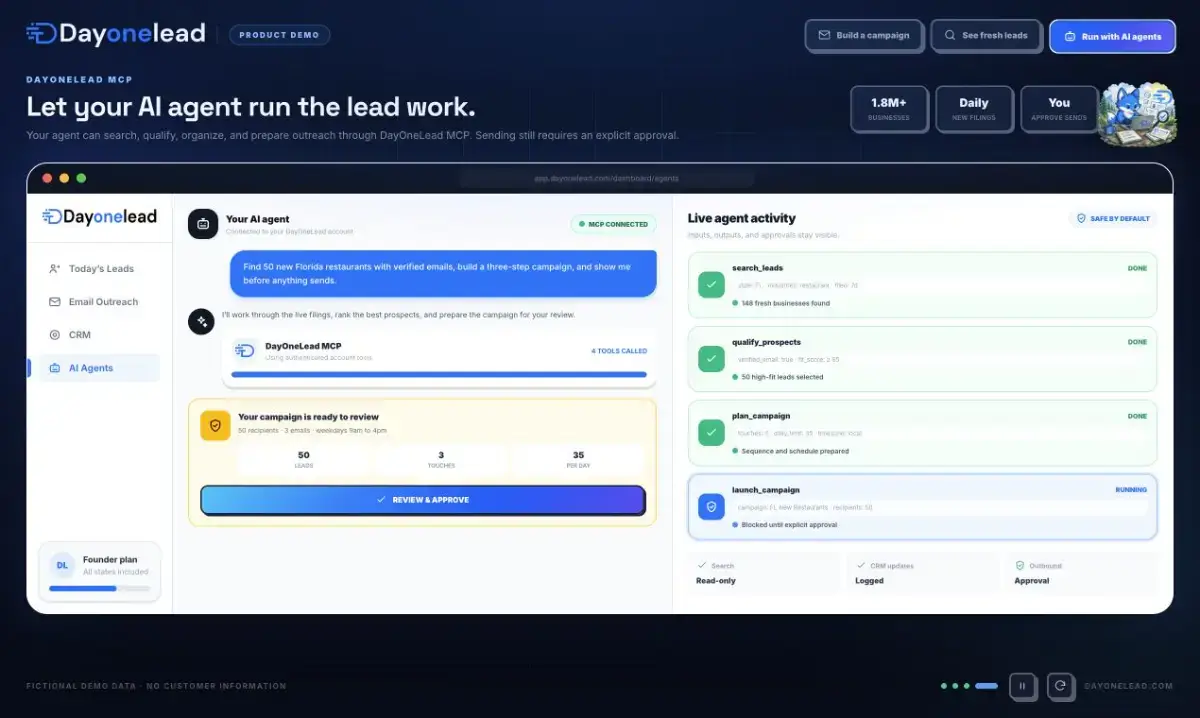The width and height of the screenshot is (1200, 718).
Task: Click the REVIEW & APPROVE button
Action: pyautogui.click(x=423, y=500)
